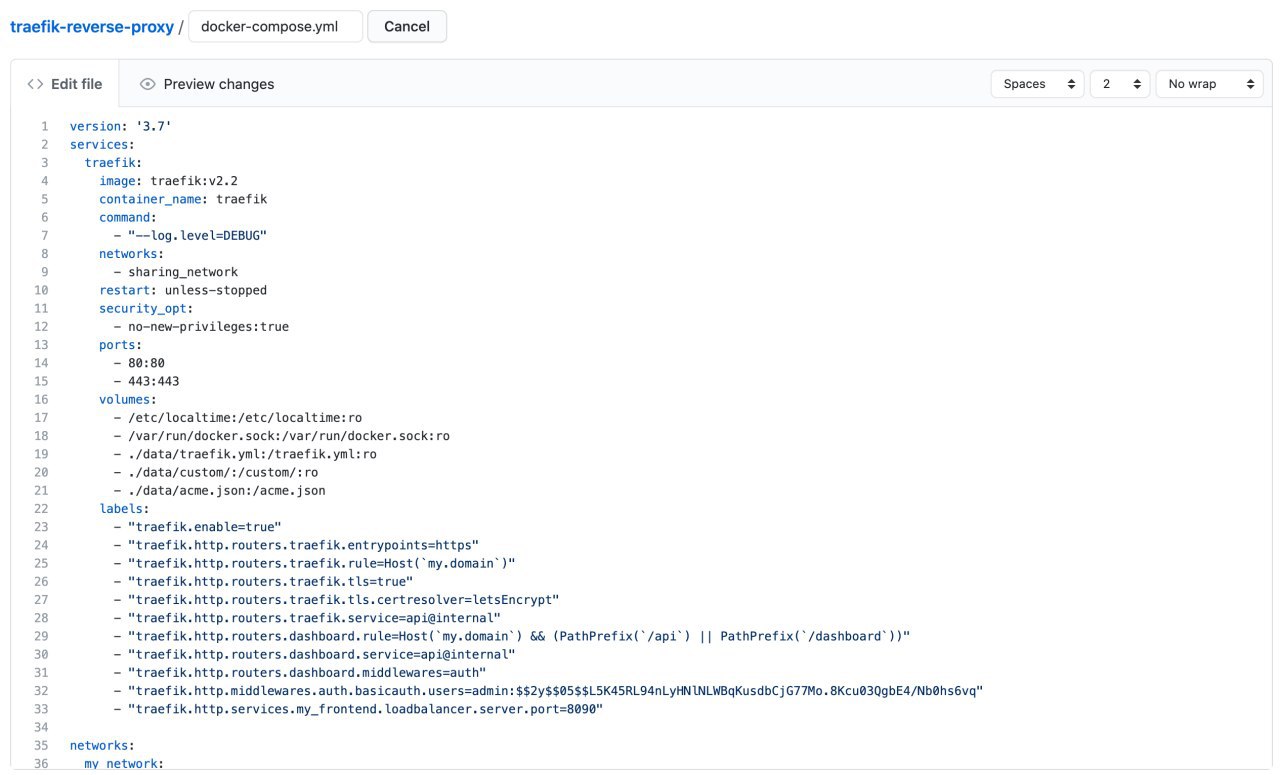Click the 'sharing_network' entry
The image size is (1280, 775).
176,272
